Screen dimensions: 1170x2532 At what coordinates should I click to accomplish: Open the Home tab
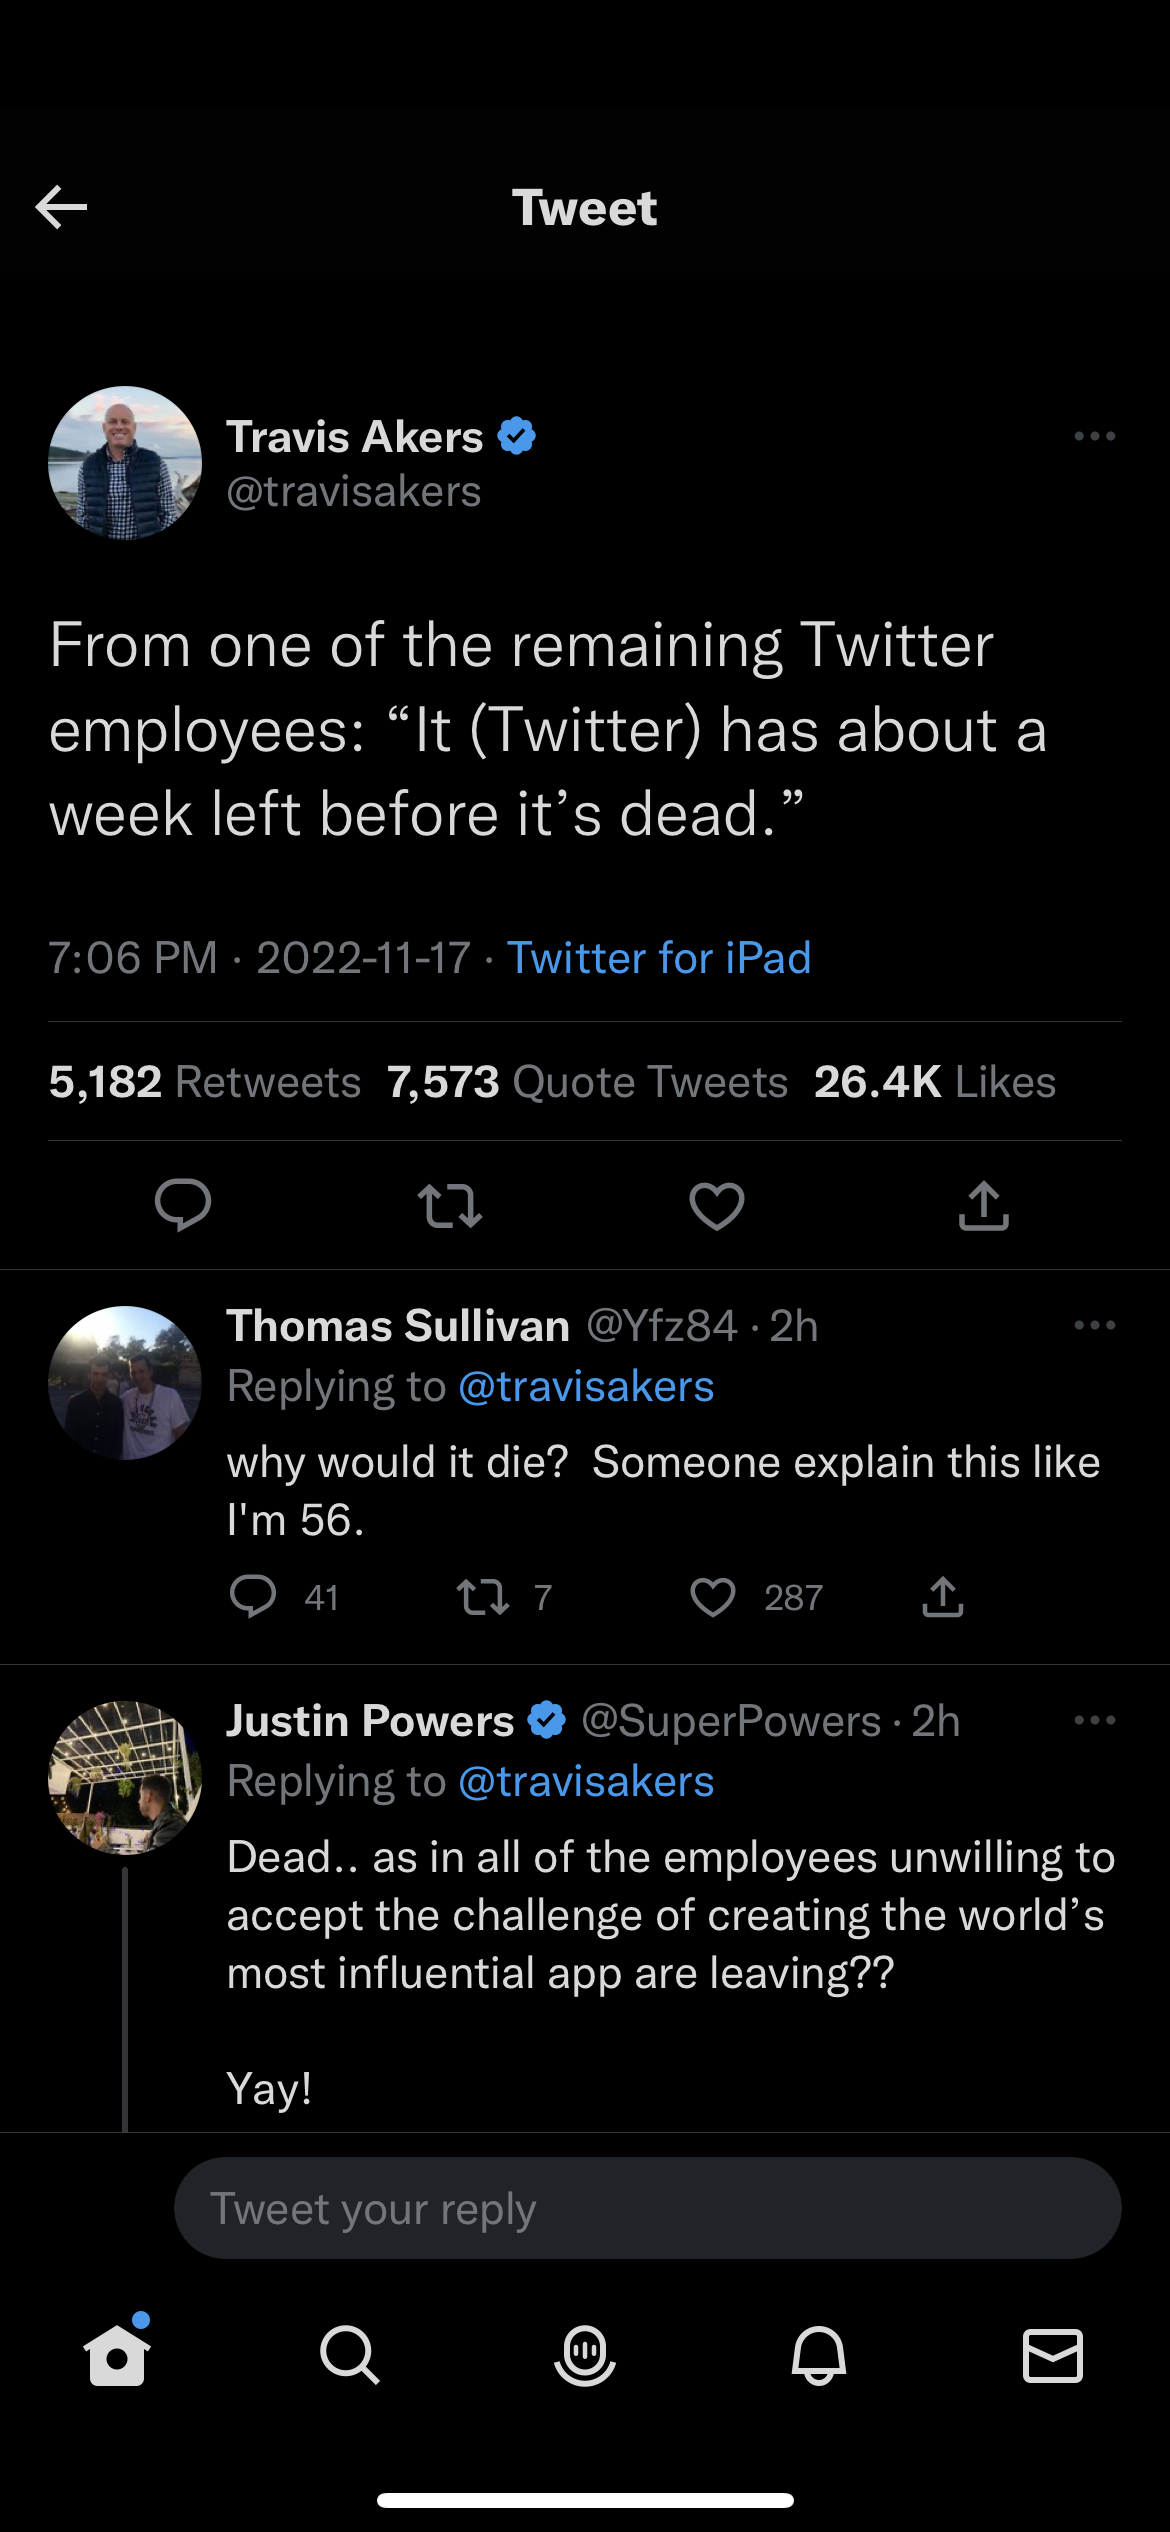[117, 2355]
